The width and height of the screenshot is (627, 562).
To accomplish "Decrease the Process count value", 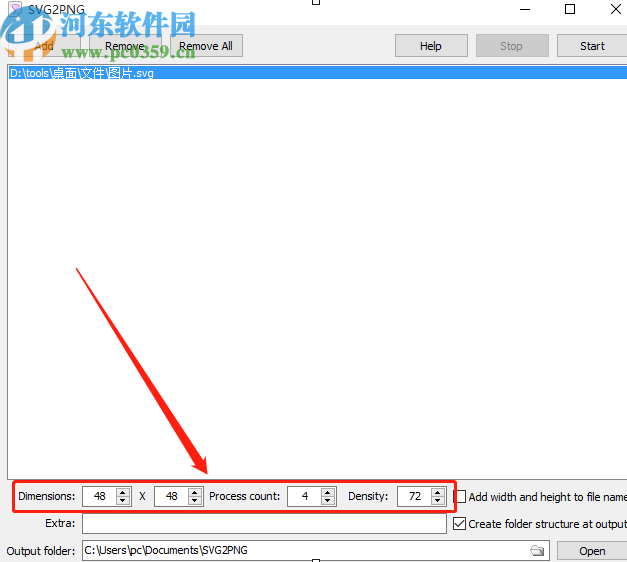I will click(328, 501).
